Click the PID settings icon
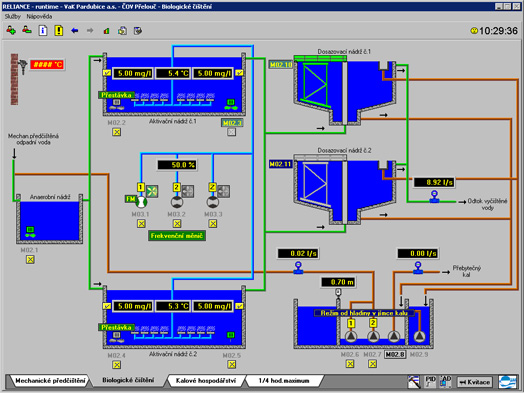The width and height of the screenshot is (524, 393). 430,381
